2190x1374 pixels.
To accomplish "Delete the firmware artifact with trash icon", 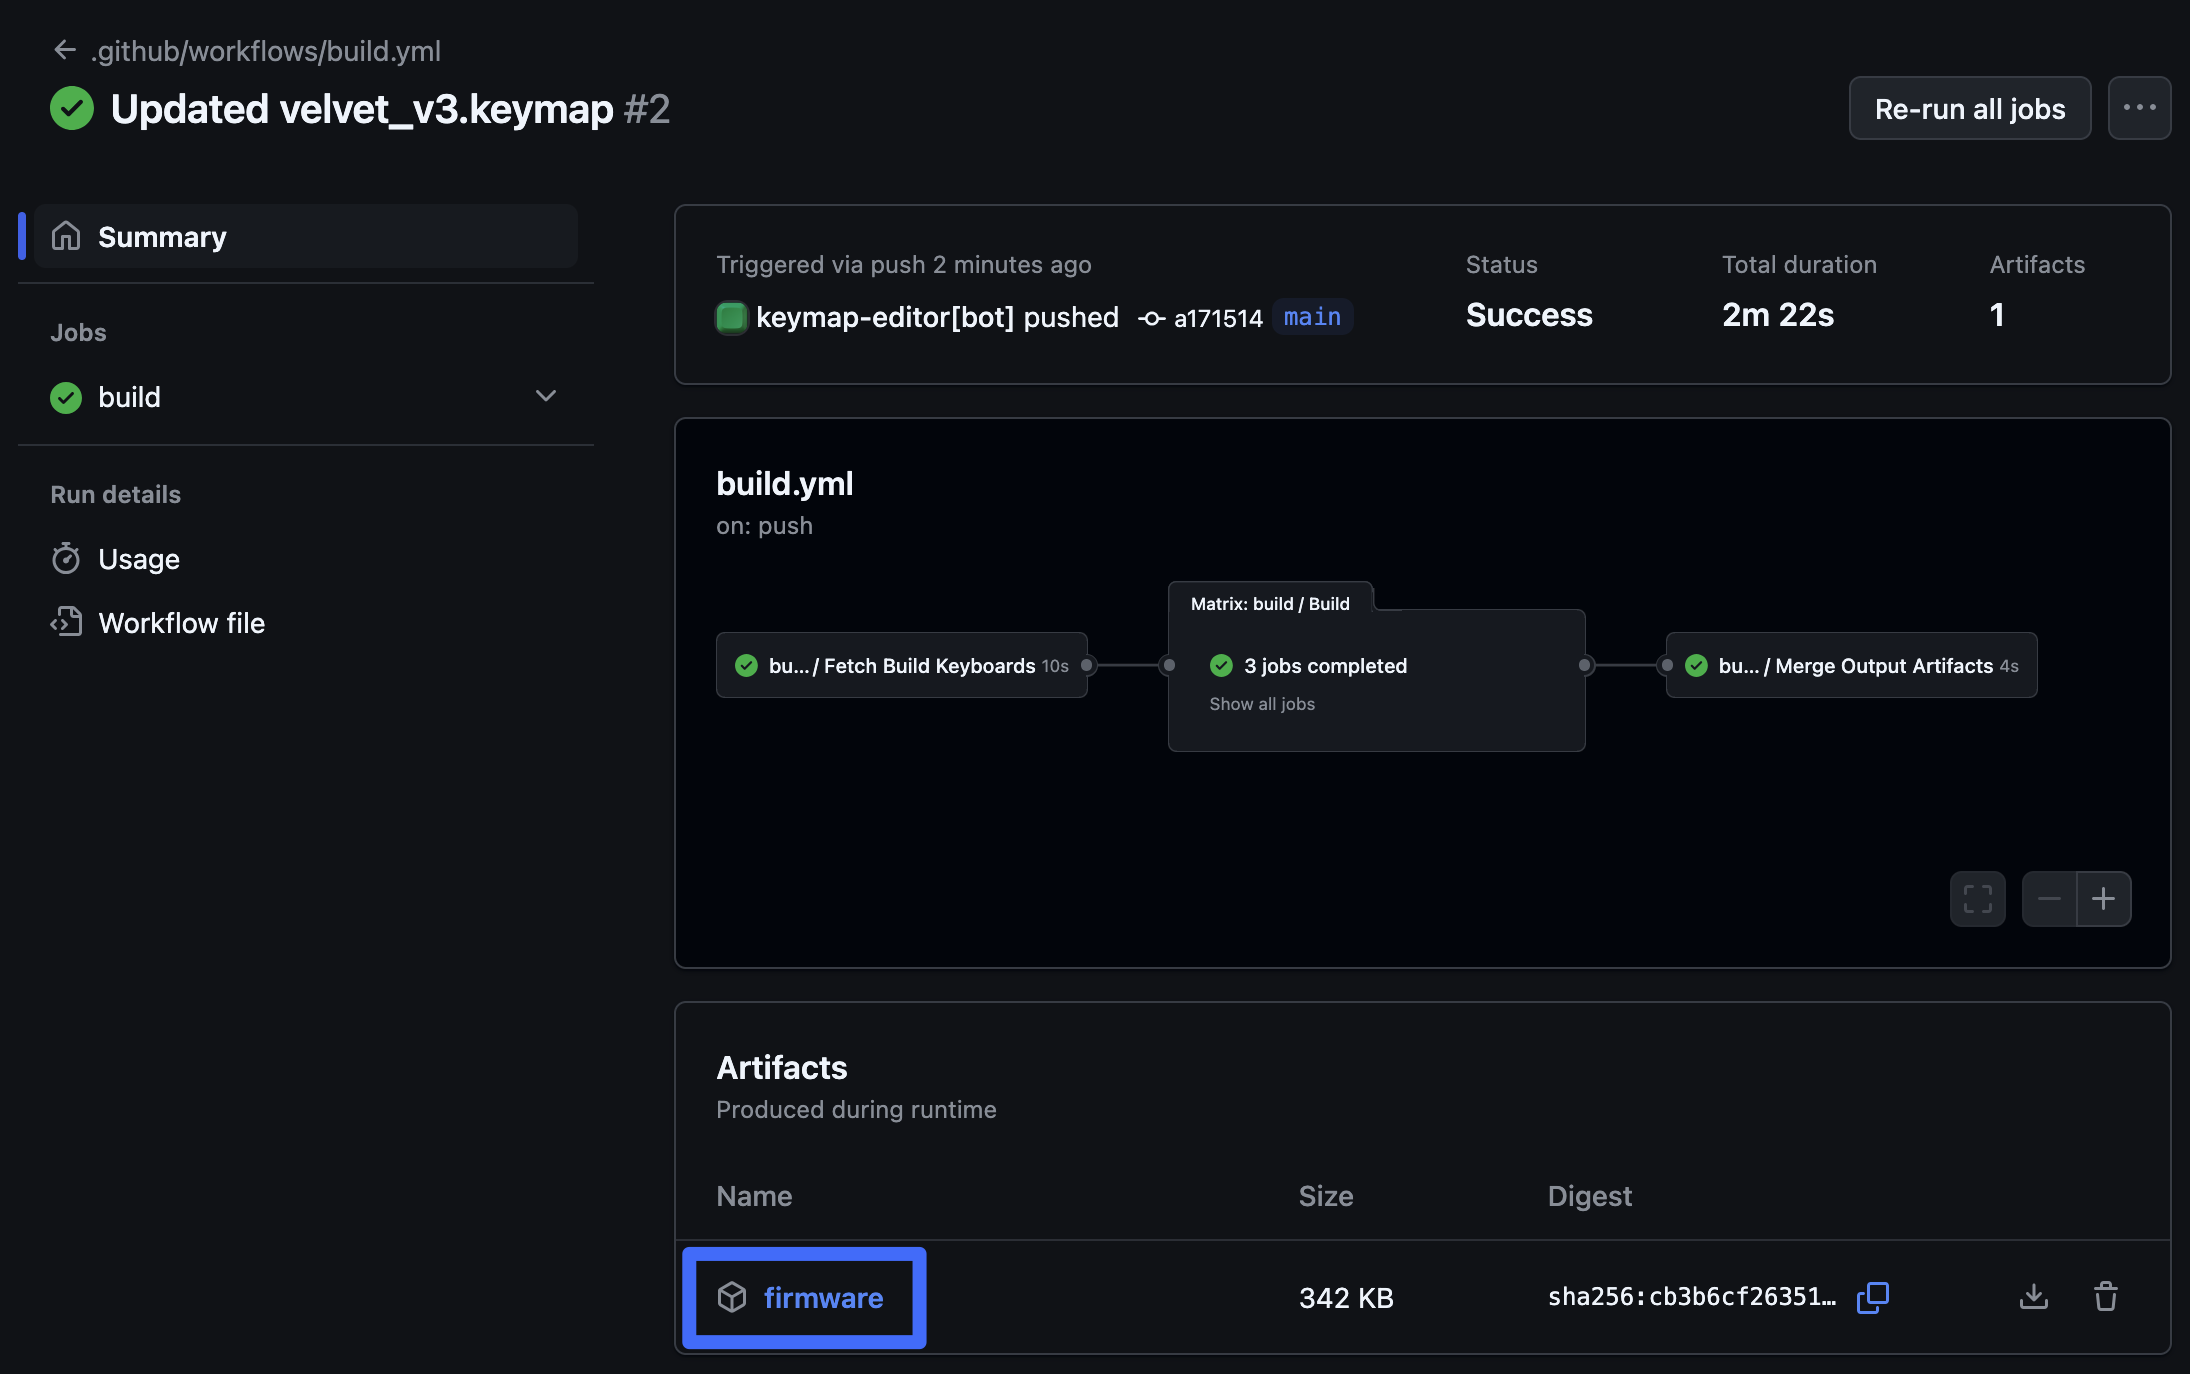I will [x=2106, y=1297].
